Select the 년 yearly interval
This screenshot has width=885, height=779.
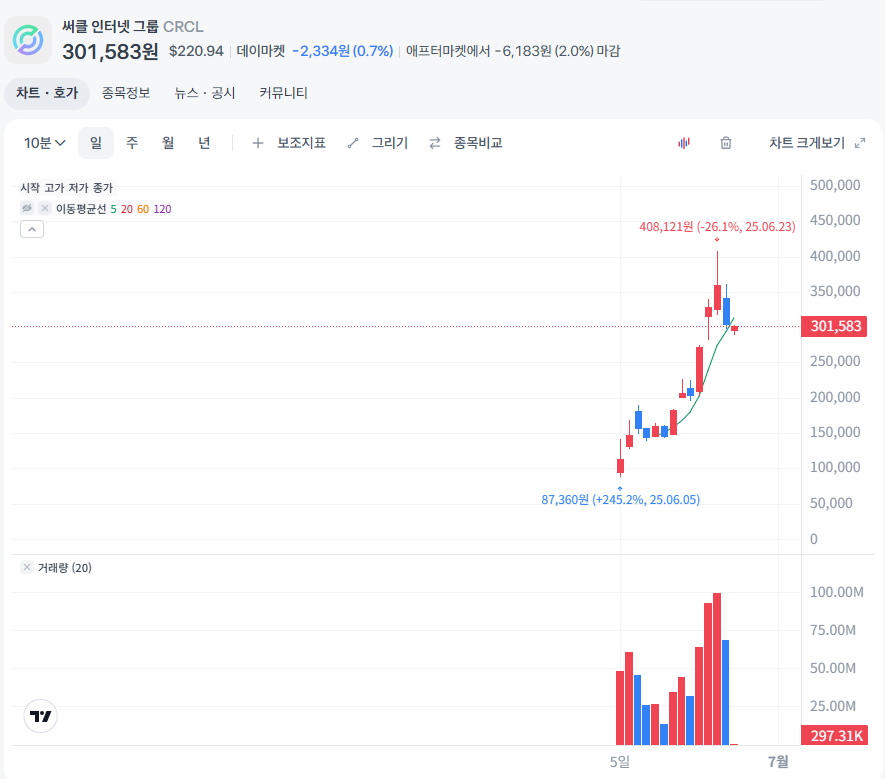[204, 143]
